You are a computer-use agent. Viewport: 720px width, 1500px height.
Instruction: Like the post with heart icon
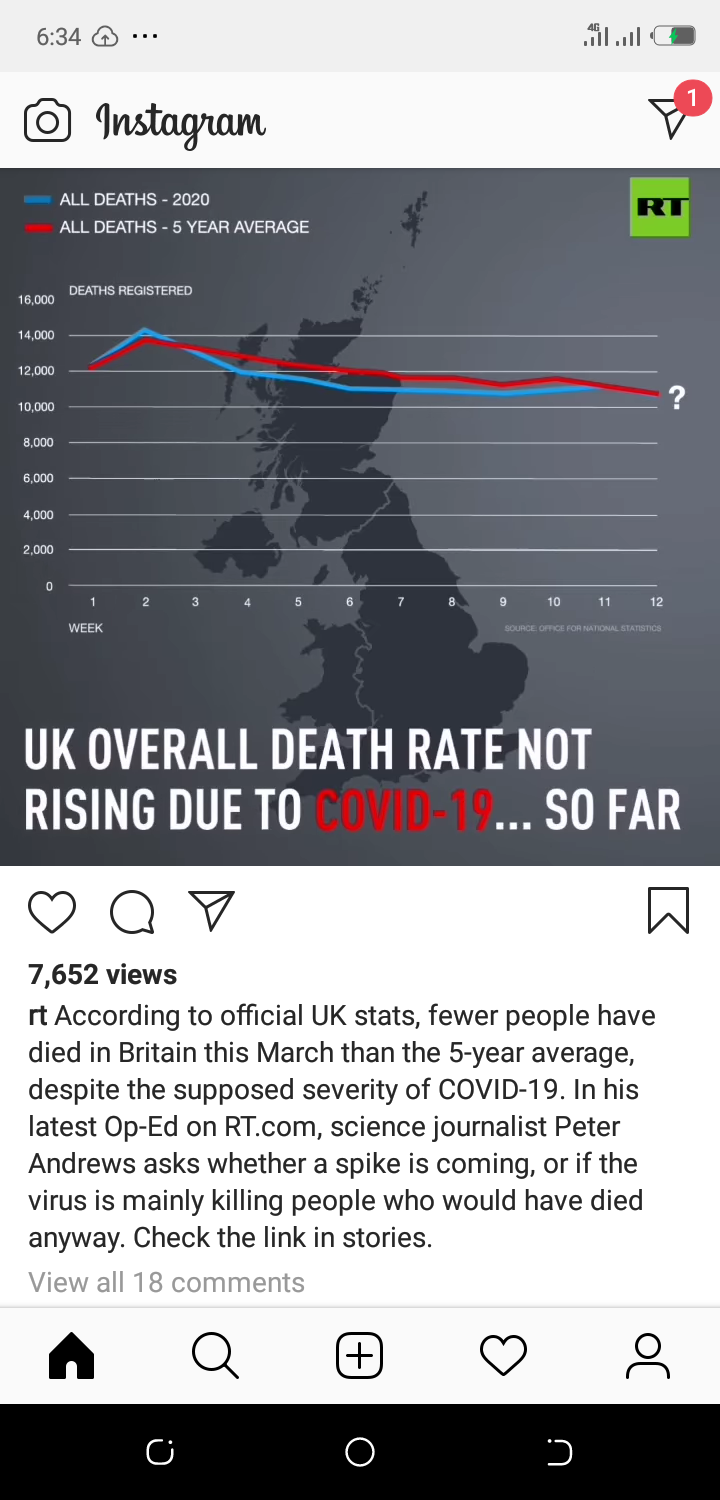[x=52, y=912]
